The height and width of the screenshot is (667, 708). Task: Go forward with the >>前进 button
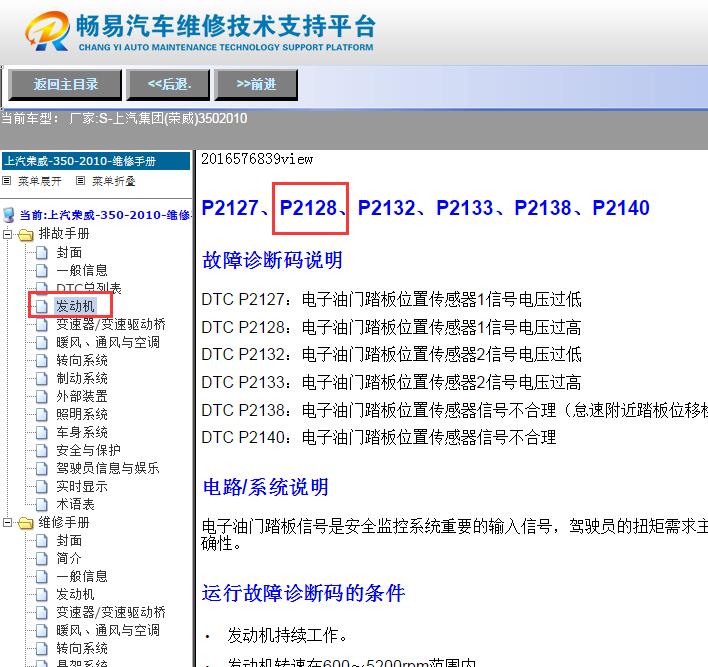tap(256, 84)
